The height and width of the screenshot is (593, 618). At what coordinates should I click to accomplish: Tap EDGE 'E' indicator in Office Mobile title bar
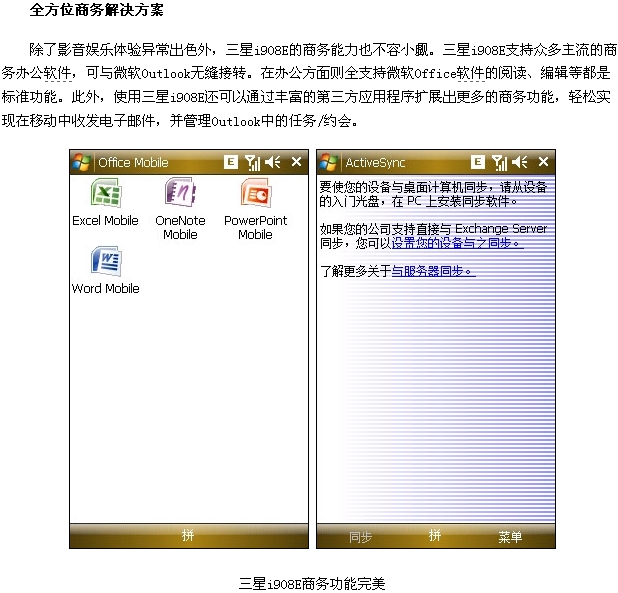coord(231,162)
